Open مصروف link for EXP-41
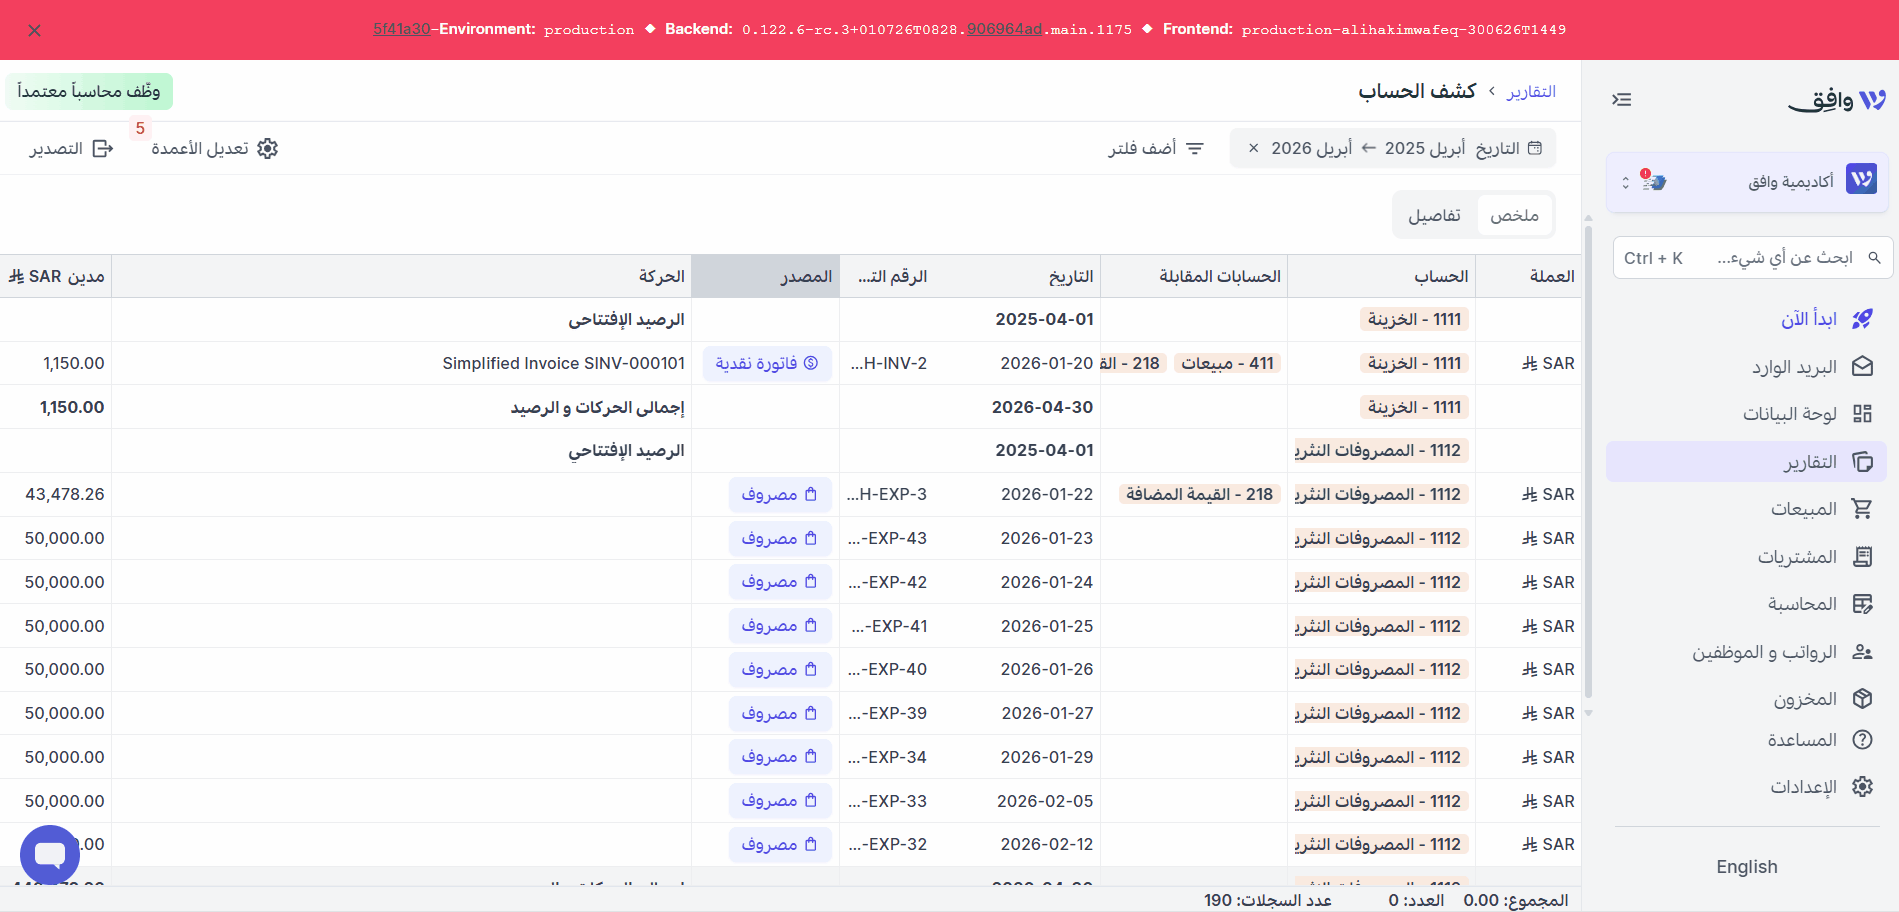This screenshot has height=912, width=1899. (x=780, y=626)
